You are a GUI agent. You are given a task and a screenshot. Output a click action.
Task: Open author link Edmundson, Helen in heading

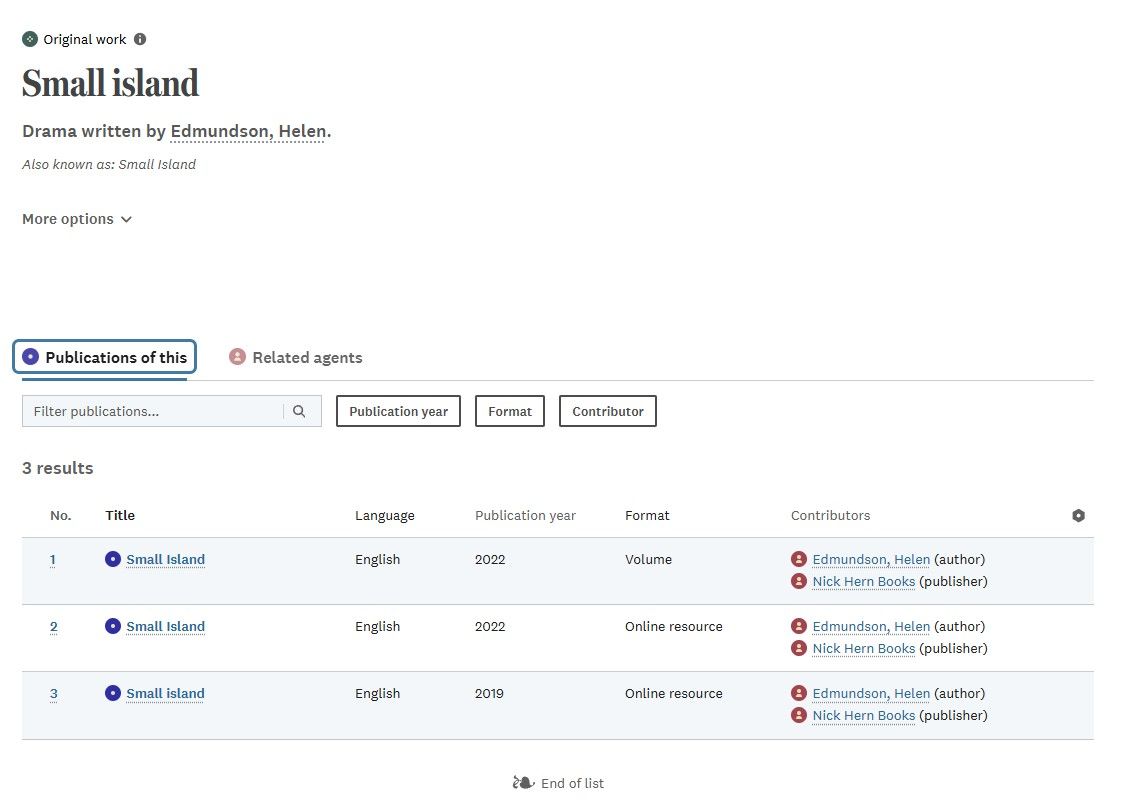tap(248, 131)
